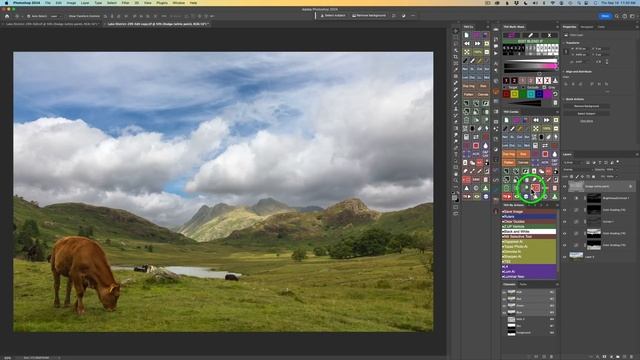
Task: Click the search icon beside Share
Action: tap(617, 16)
